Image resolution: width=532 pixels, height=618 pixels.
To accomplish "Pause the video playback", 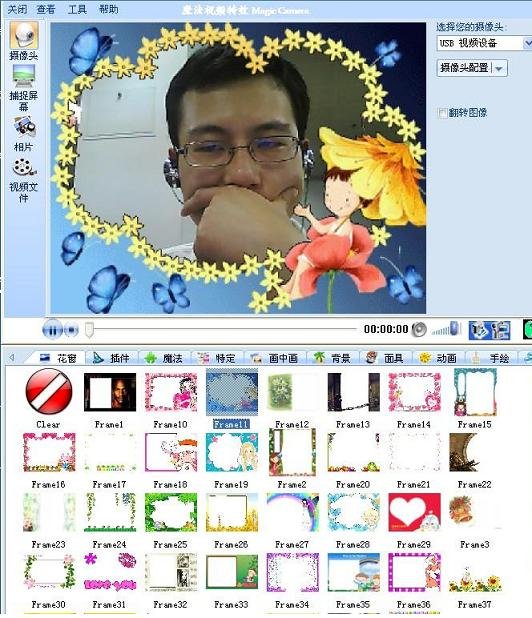I will 52,329.
